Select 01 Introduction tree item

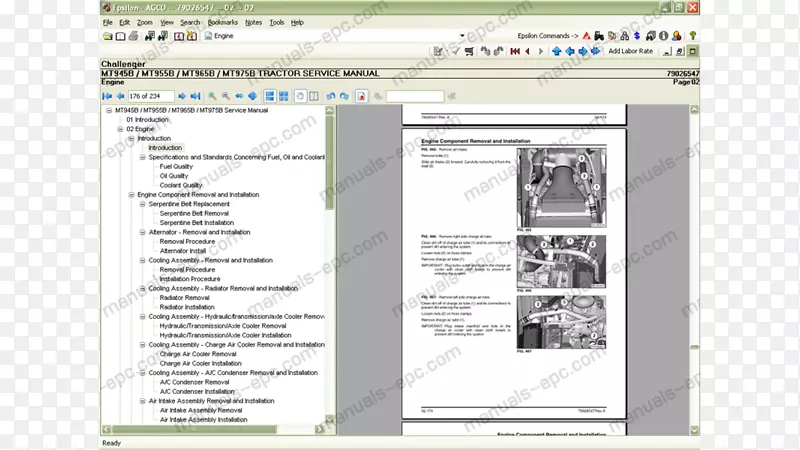147,120
